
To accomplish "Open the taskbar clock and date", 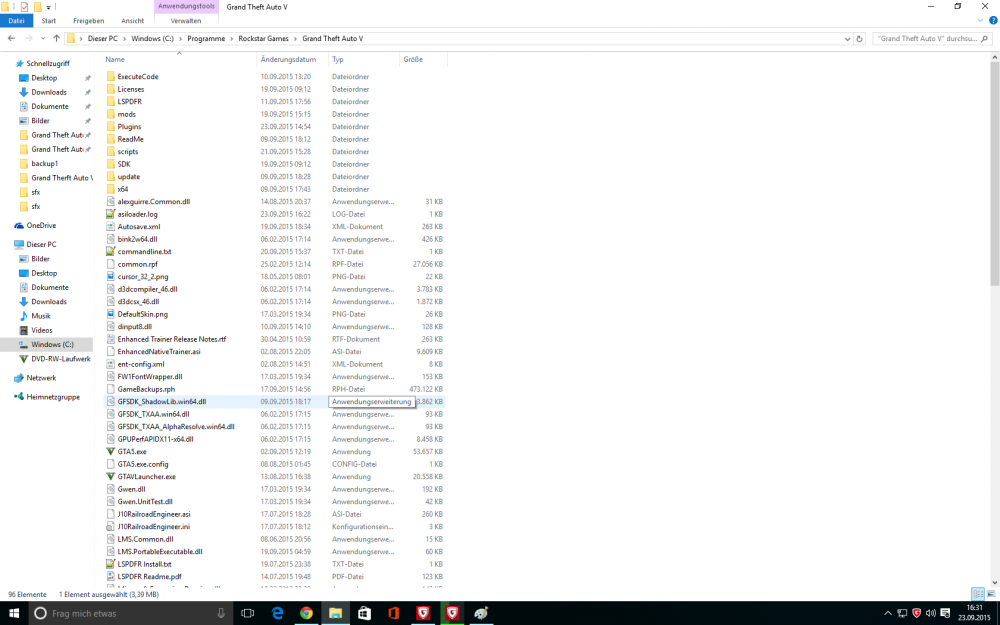I will point(974,613).
